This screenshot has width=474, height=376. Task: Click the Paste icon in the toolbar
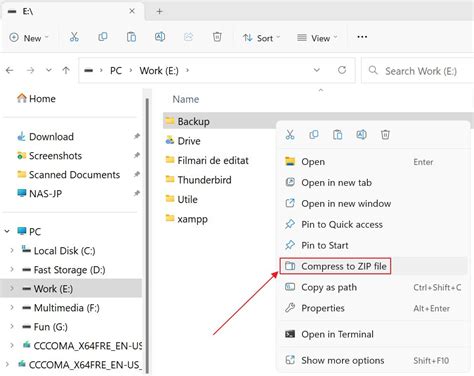point(131,37)
